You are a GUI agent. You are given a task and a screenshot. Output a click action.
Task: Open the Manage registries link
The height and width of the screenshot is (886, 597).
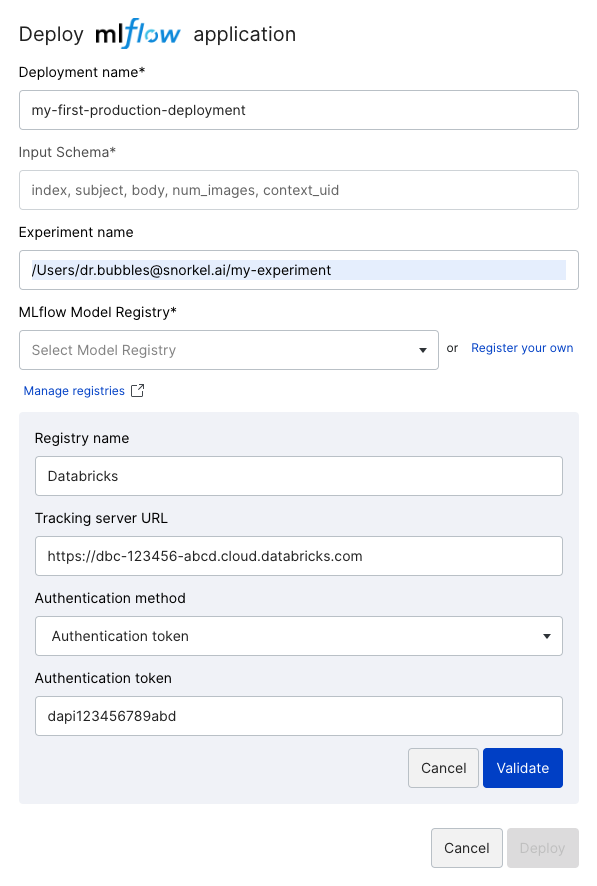coord(74,391)
